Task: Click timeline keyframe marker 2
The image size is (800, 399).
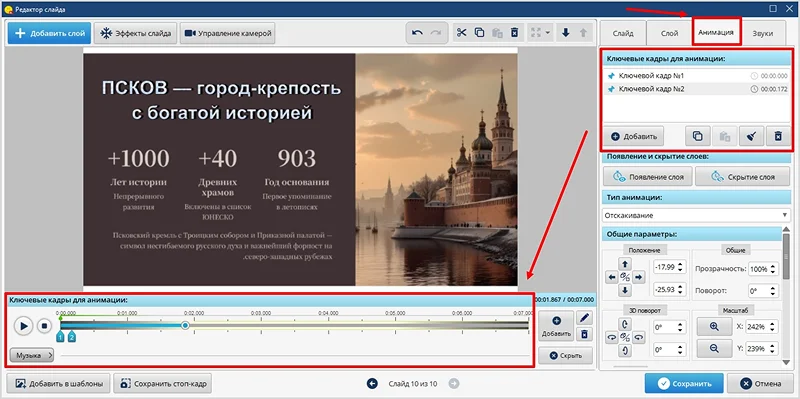Action: pos(72,336)
